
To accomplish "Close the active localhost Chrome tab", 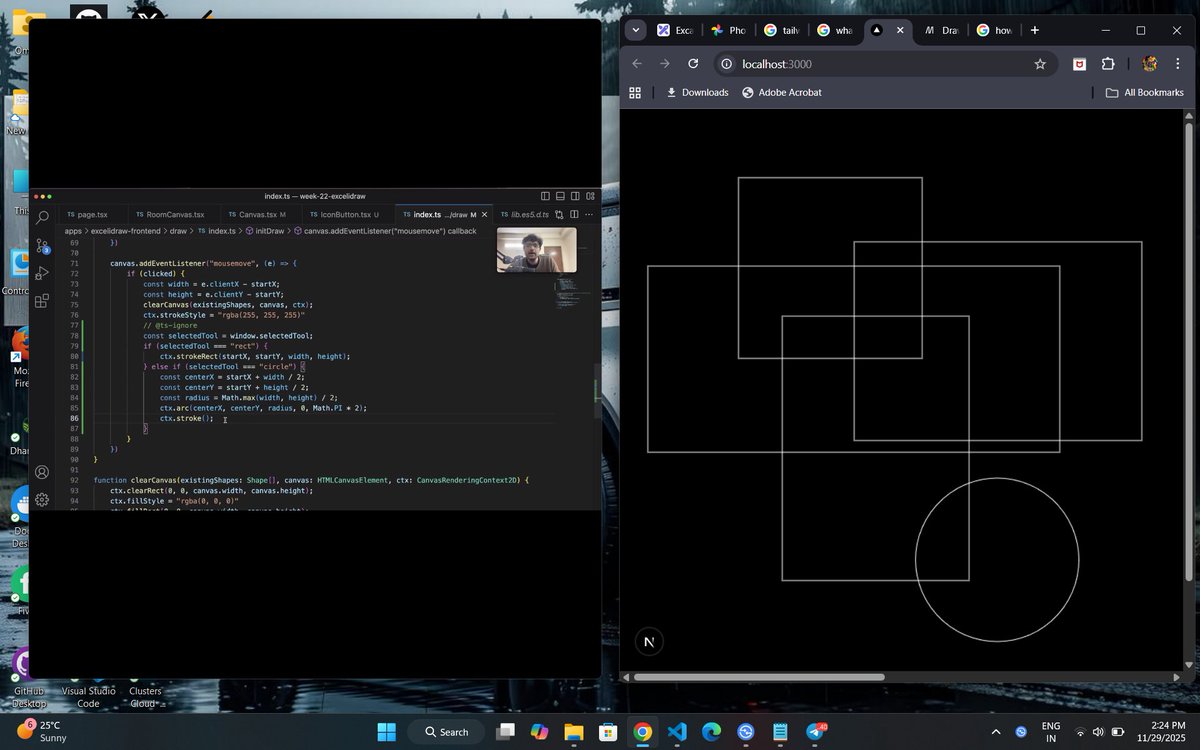I will point(900,30).
